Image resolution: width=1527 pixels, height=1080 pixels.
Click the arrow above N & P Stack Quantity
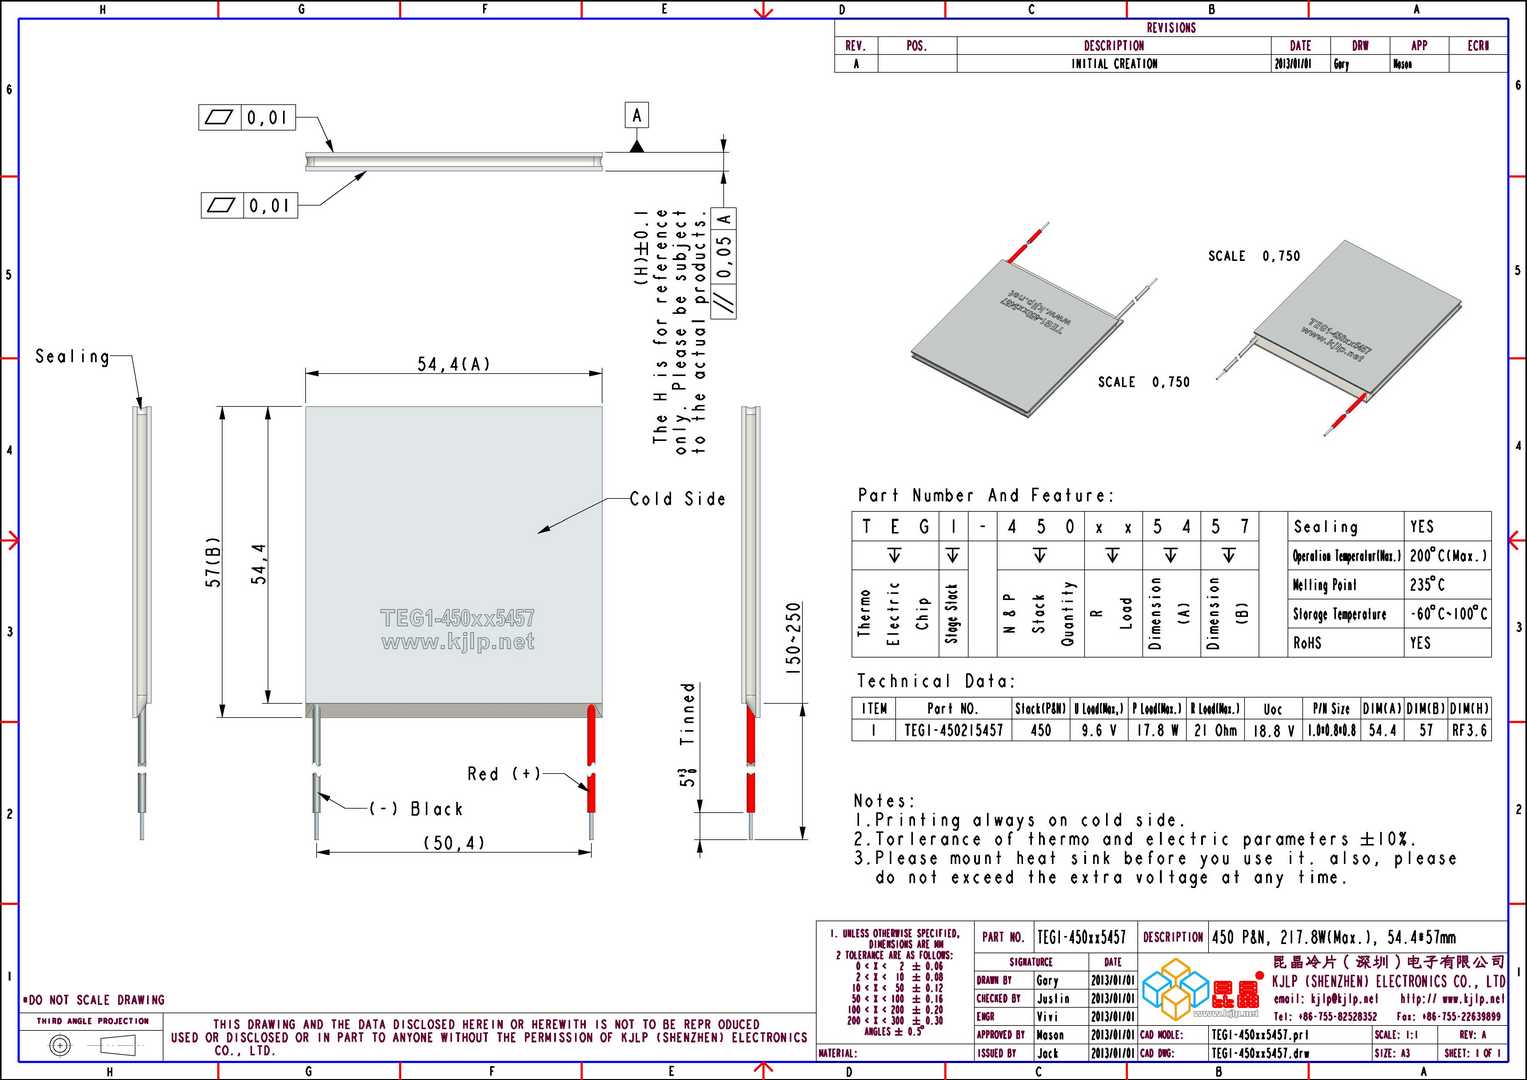1040,554
